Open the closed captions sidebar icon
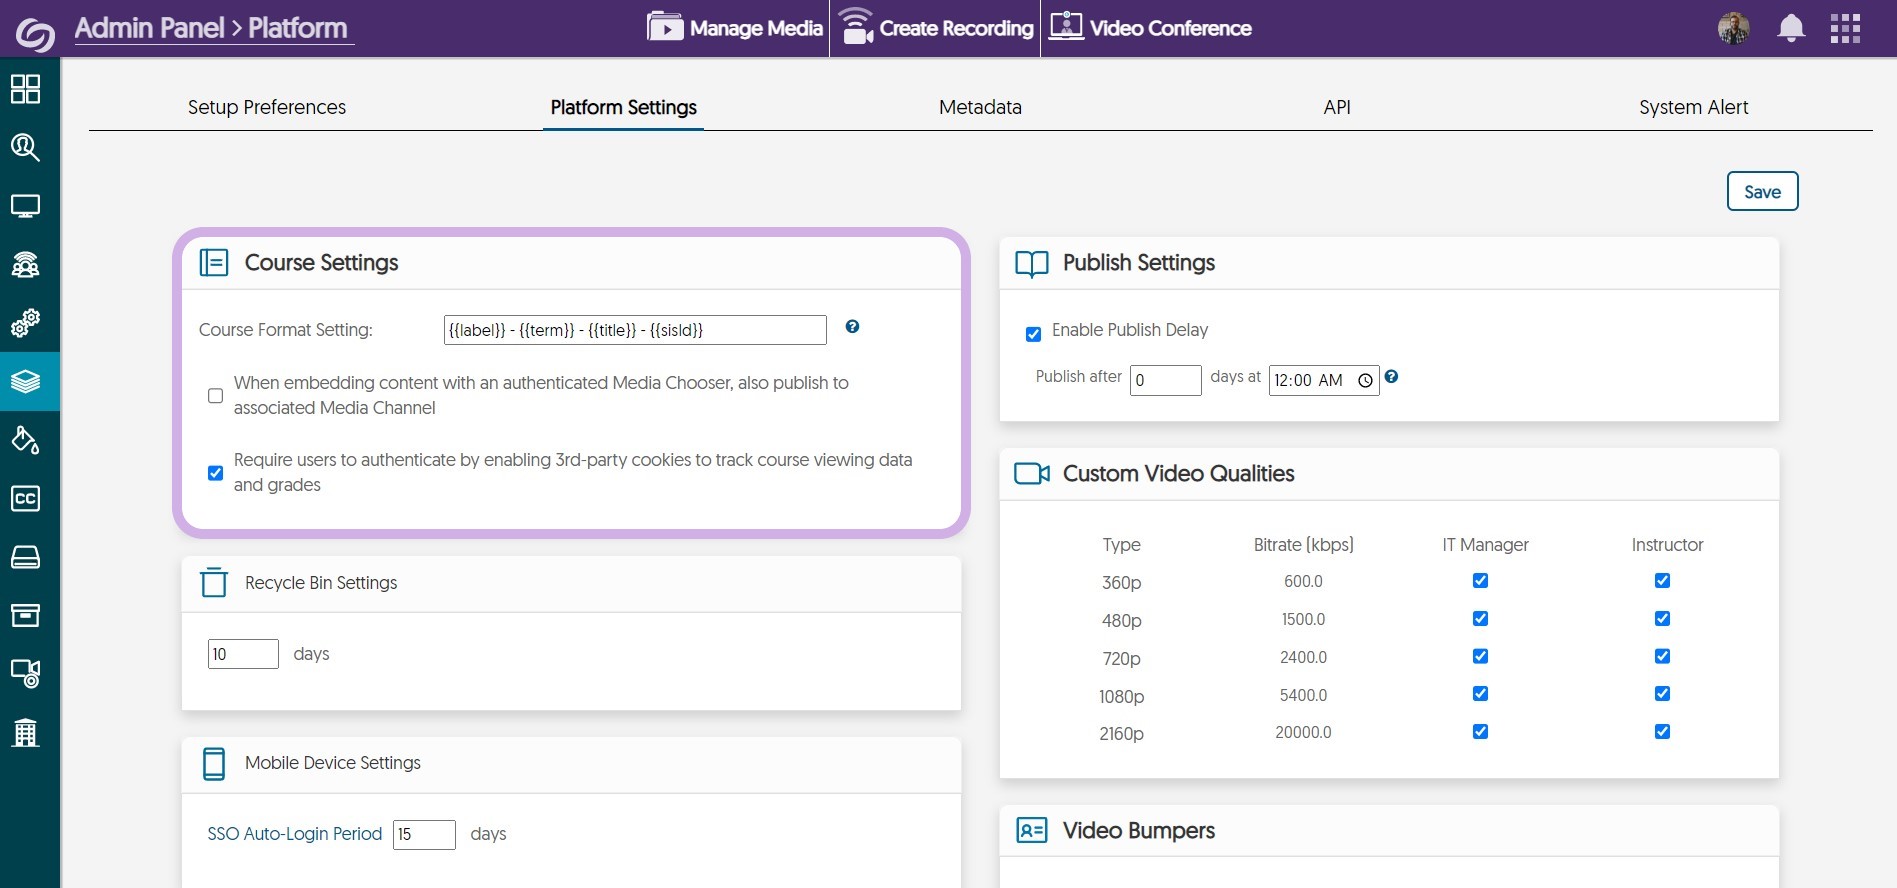Image resolution: width=1897 pixels, height=888 pixels. pyautogui.click(x=25, y=498)
